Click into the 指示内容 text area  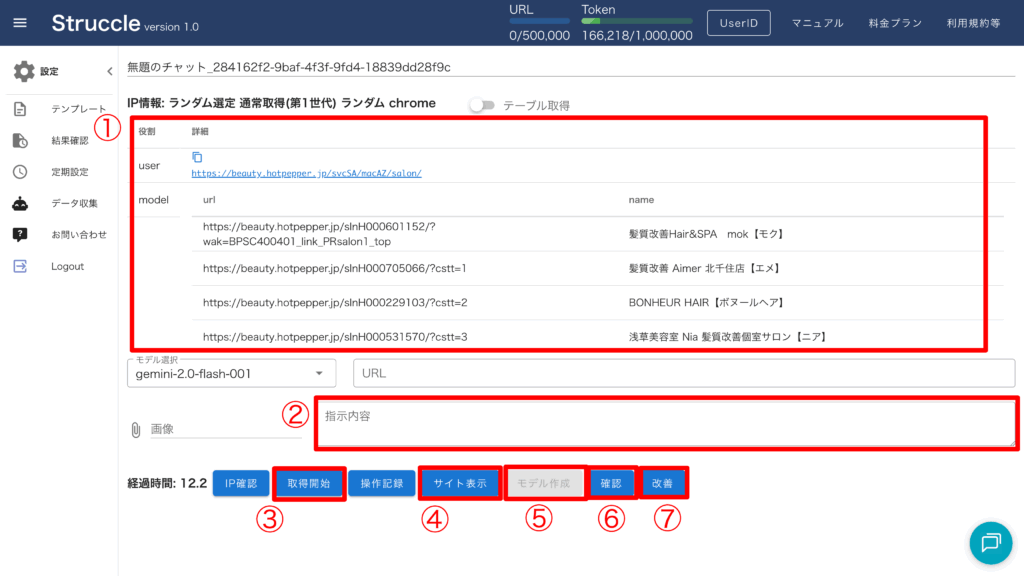click(x=666, y=422)
